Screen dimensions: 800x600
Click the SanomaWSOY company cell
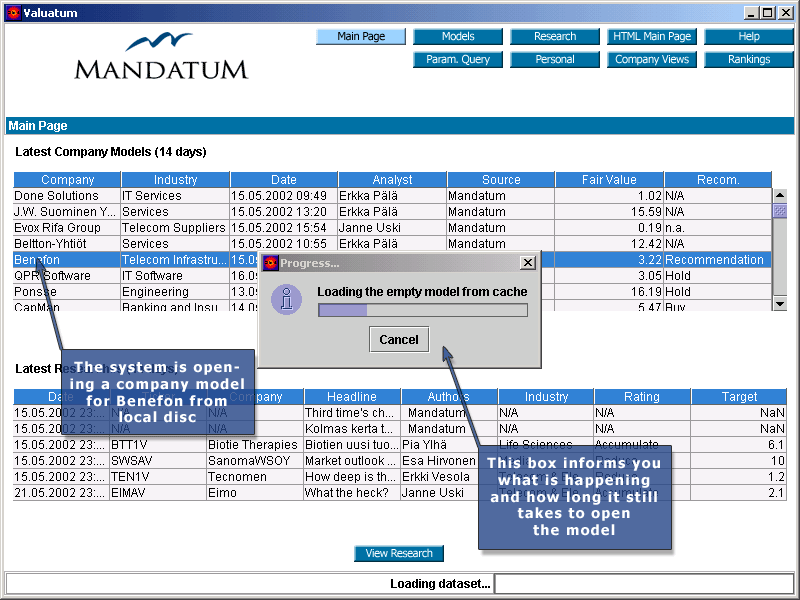[255, 461]
